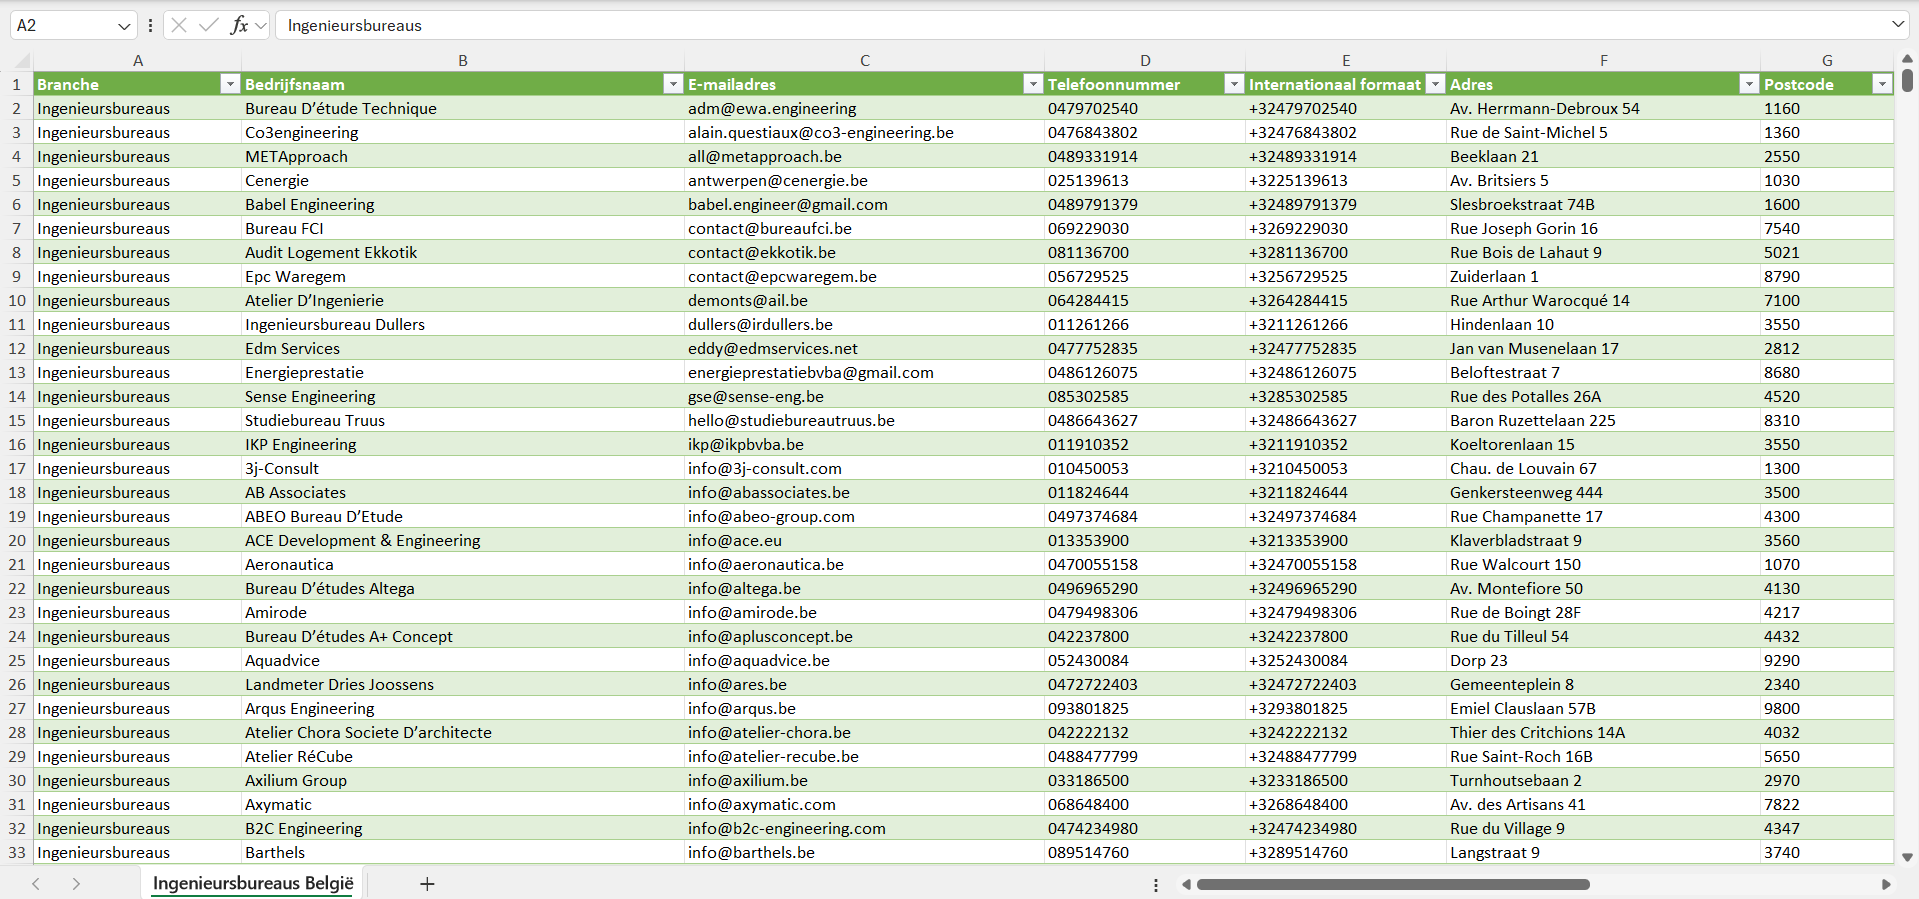The image size is (1919, 899).
Task: Open the E-mailadres filter dropdown
Action: point(1032,85)
